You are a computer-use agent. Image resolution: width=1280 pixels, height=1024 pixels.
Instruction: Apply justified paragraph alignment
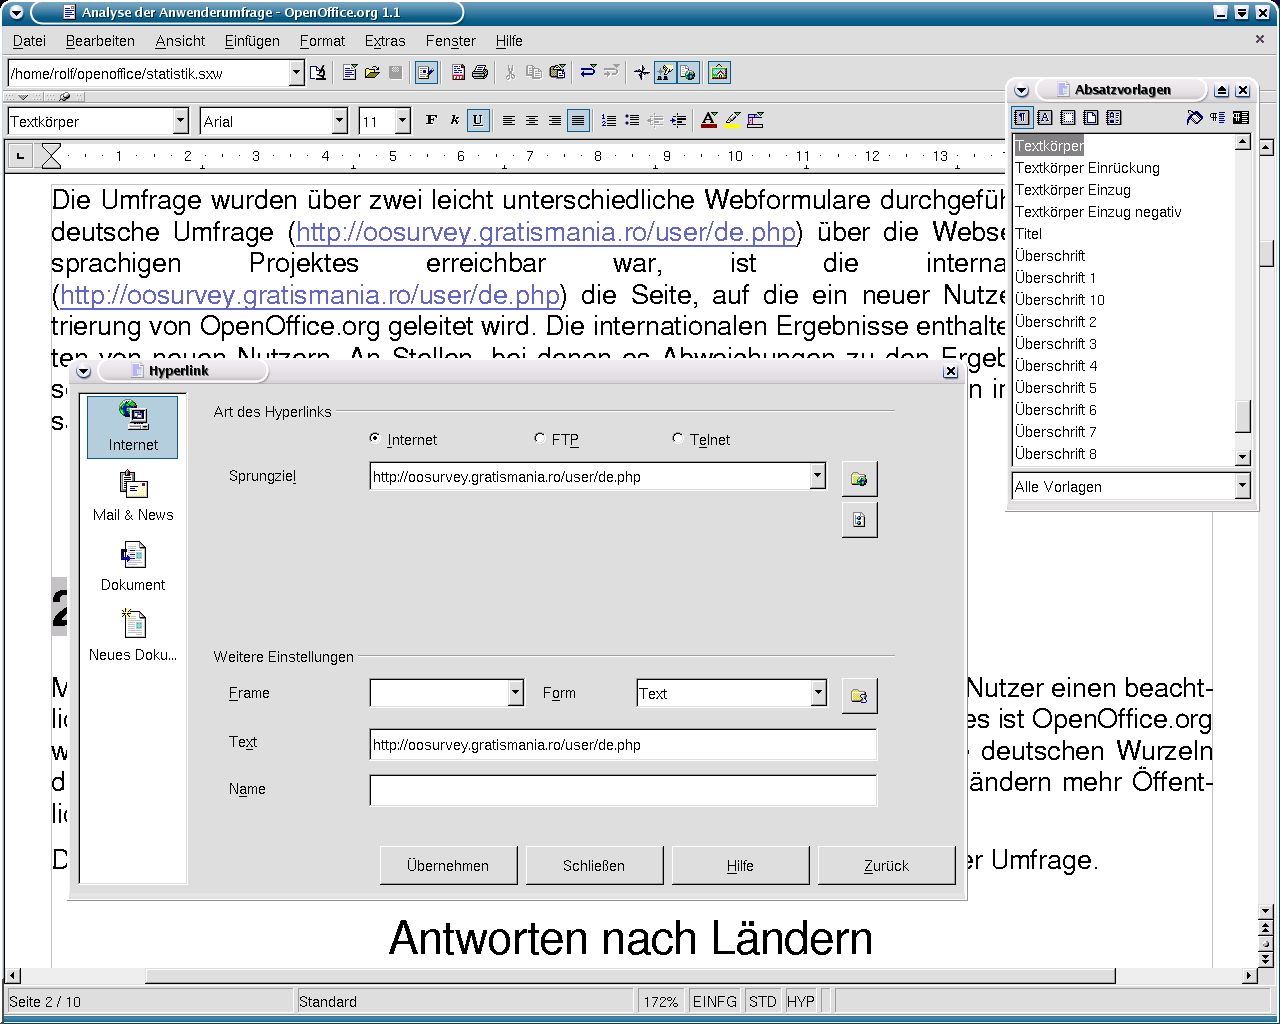coord(577,121)
